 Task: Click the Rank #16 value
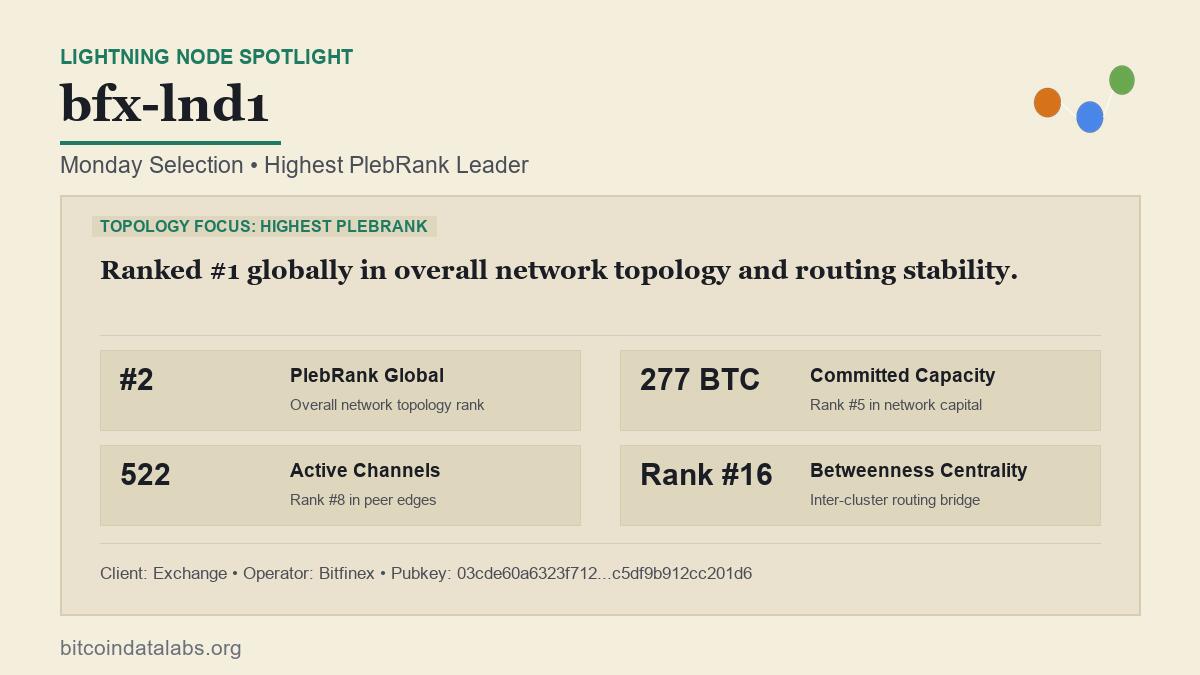click(706, 475)
